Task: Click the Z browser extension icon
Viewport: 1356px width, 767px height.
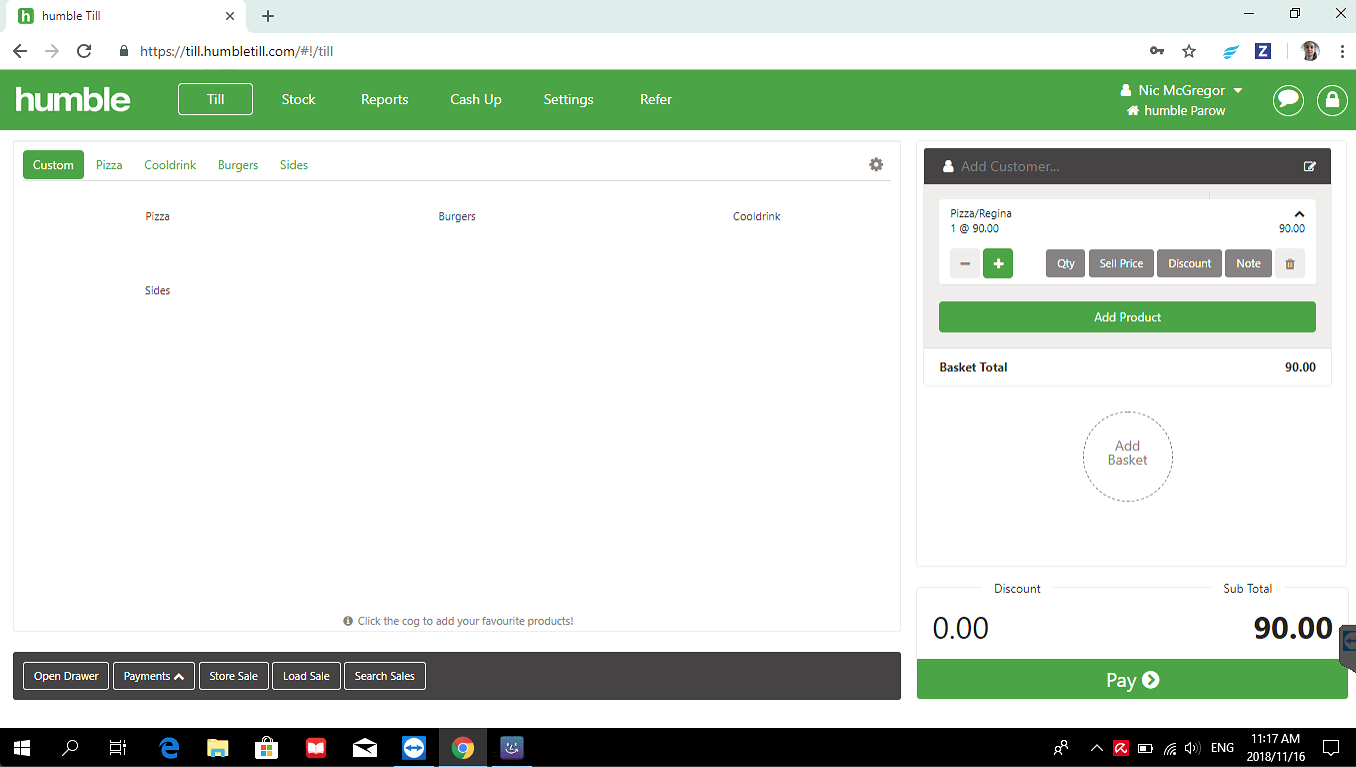Action: point(1263,51)
